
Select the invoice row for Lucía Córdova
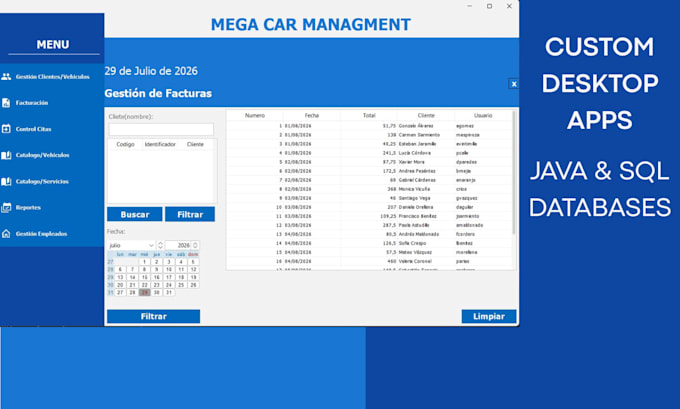click(x=369, y=153)
